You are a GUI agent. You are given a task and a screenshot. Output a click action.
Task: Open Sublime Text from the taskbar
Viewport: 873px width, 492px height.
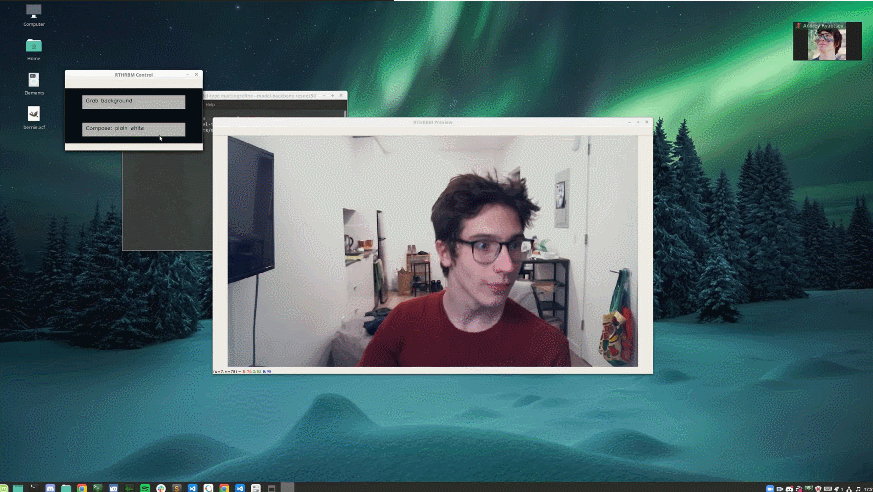[177, 488]
